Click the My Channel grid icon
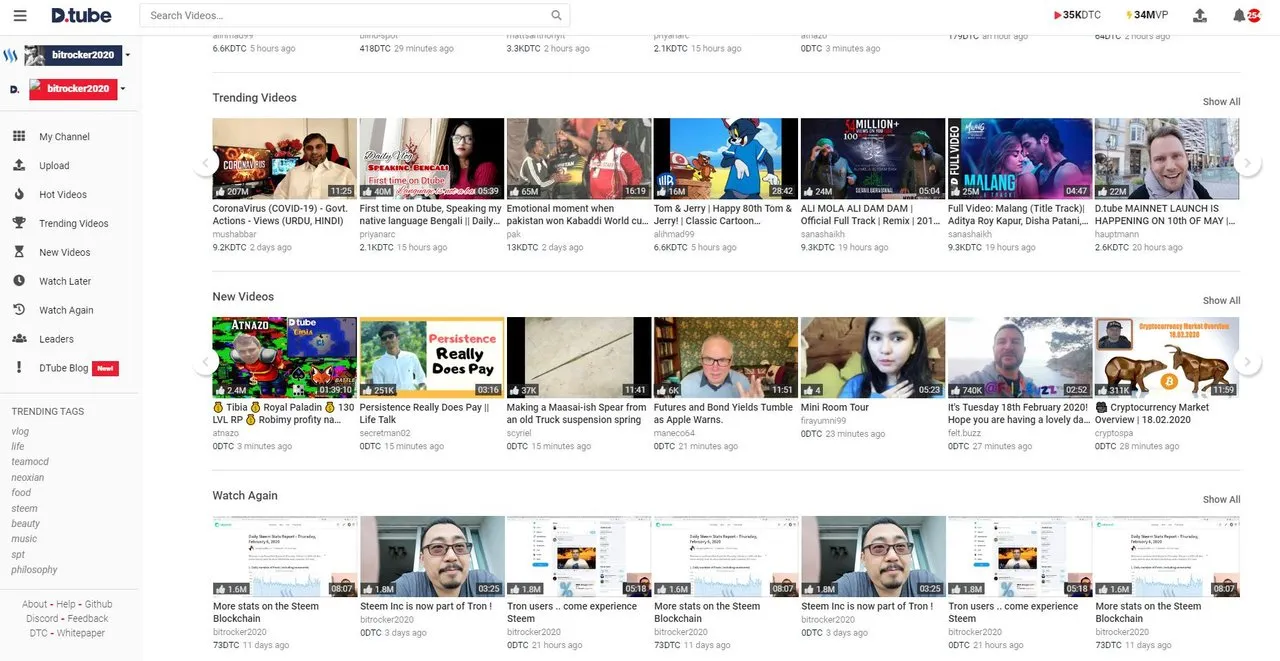The width and height of the screenshot is (1280, 661). coord(19,136)
